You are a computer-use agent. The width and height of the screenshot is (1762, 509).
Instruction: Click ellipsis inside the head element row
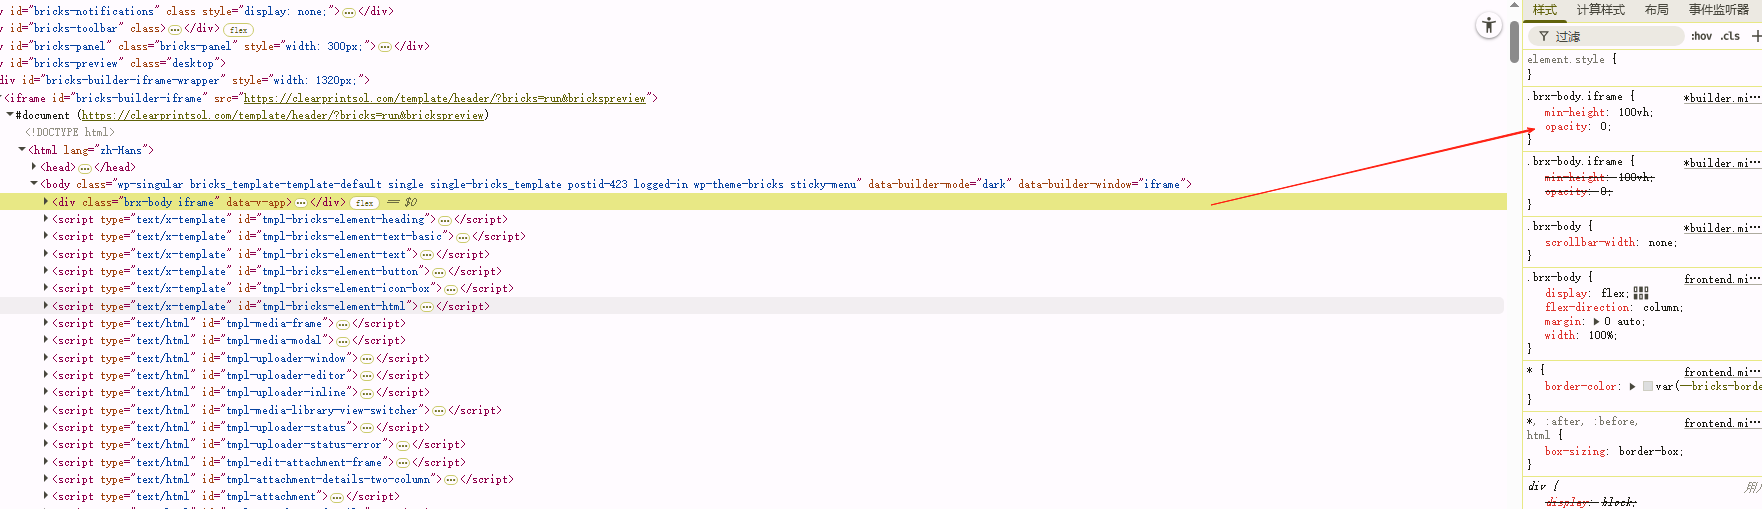(x=85, y=168)
